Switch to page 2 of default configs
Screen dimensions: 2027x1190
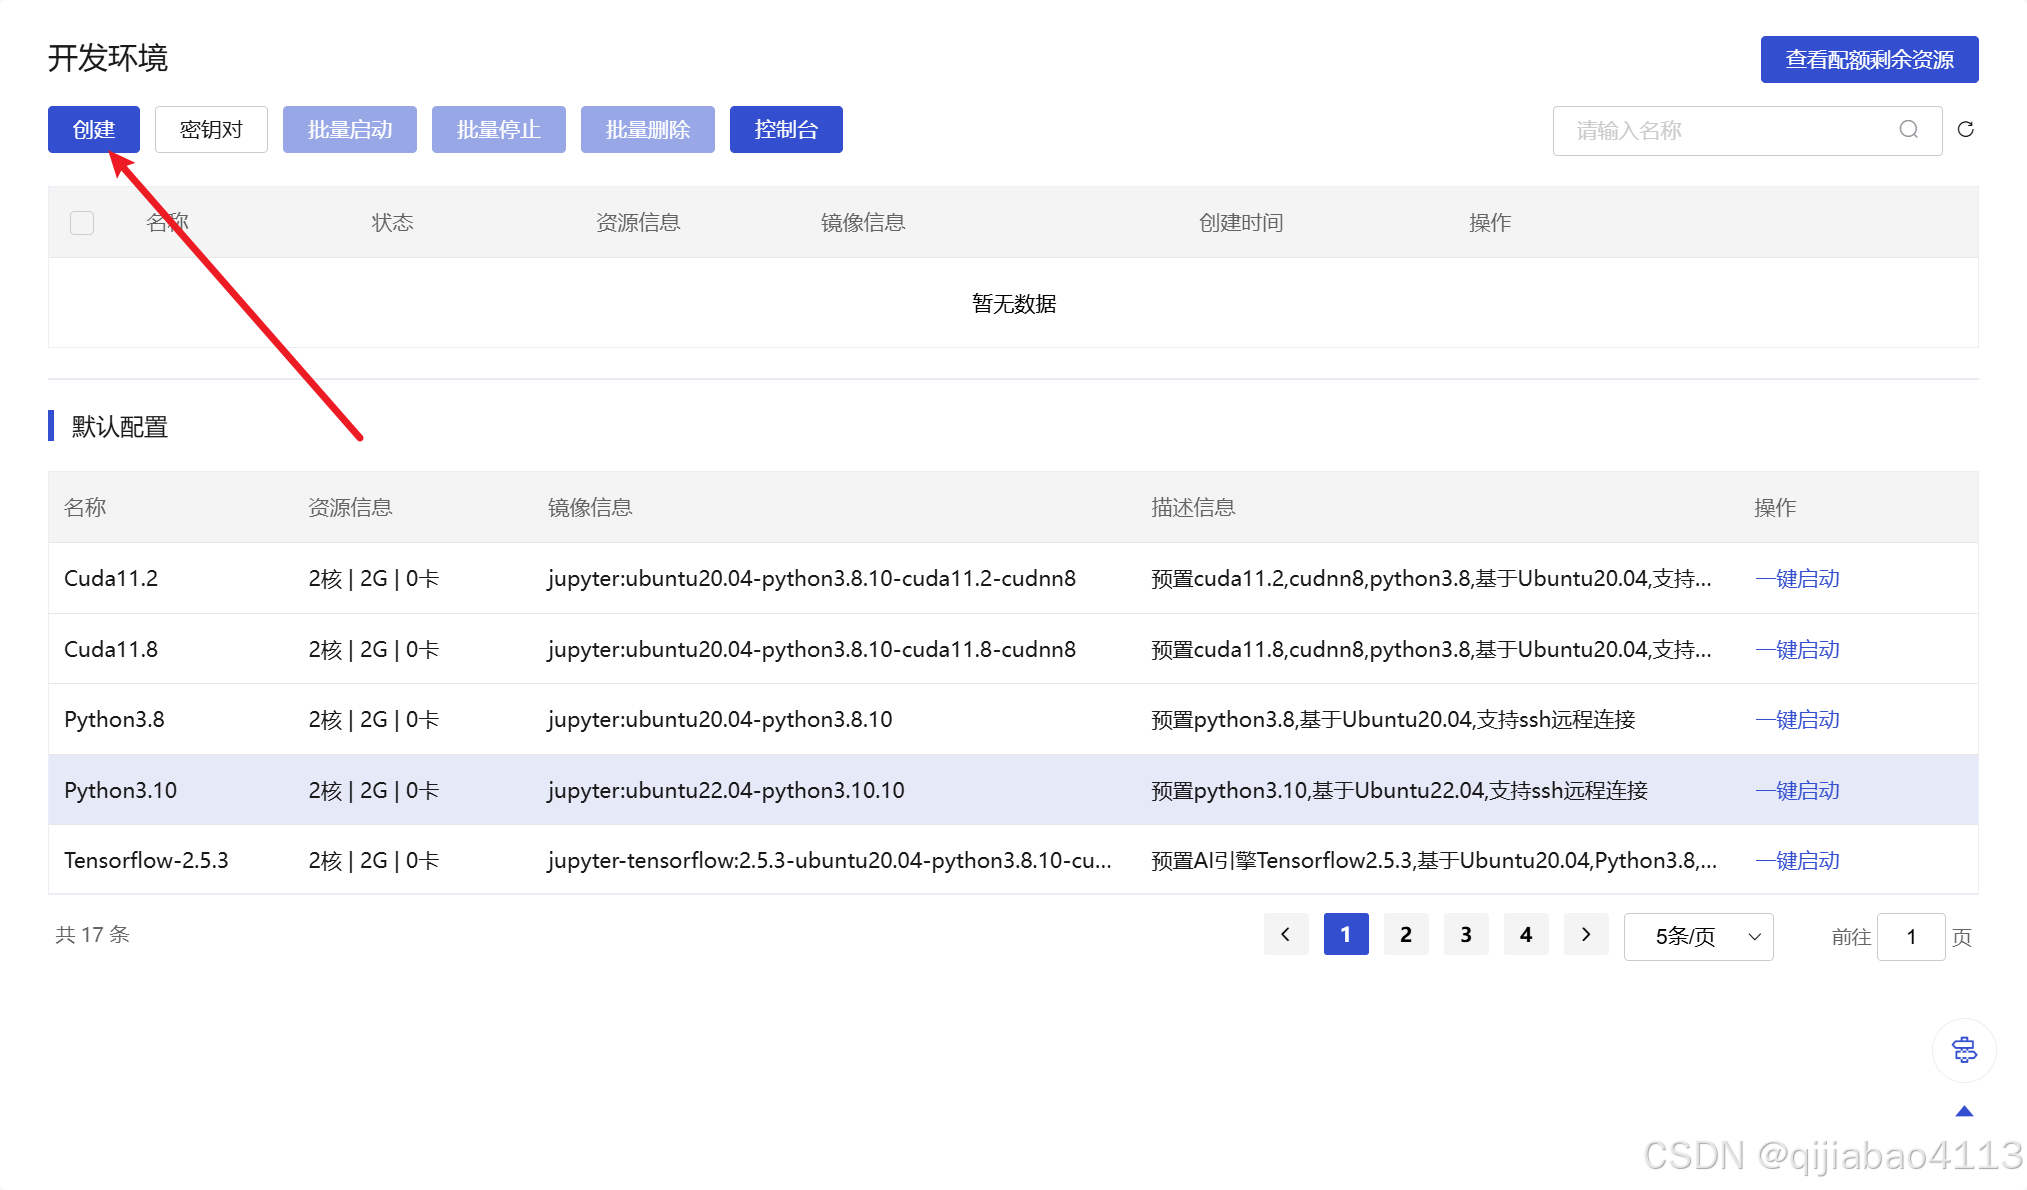(x=1406, y=935)
